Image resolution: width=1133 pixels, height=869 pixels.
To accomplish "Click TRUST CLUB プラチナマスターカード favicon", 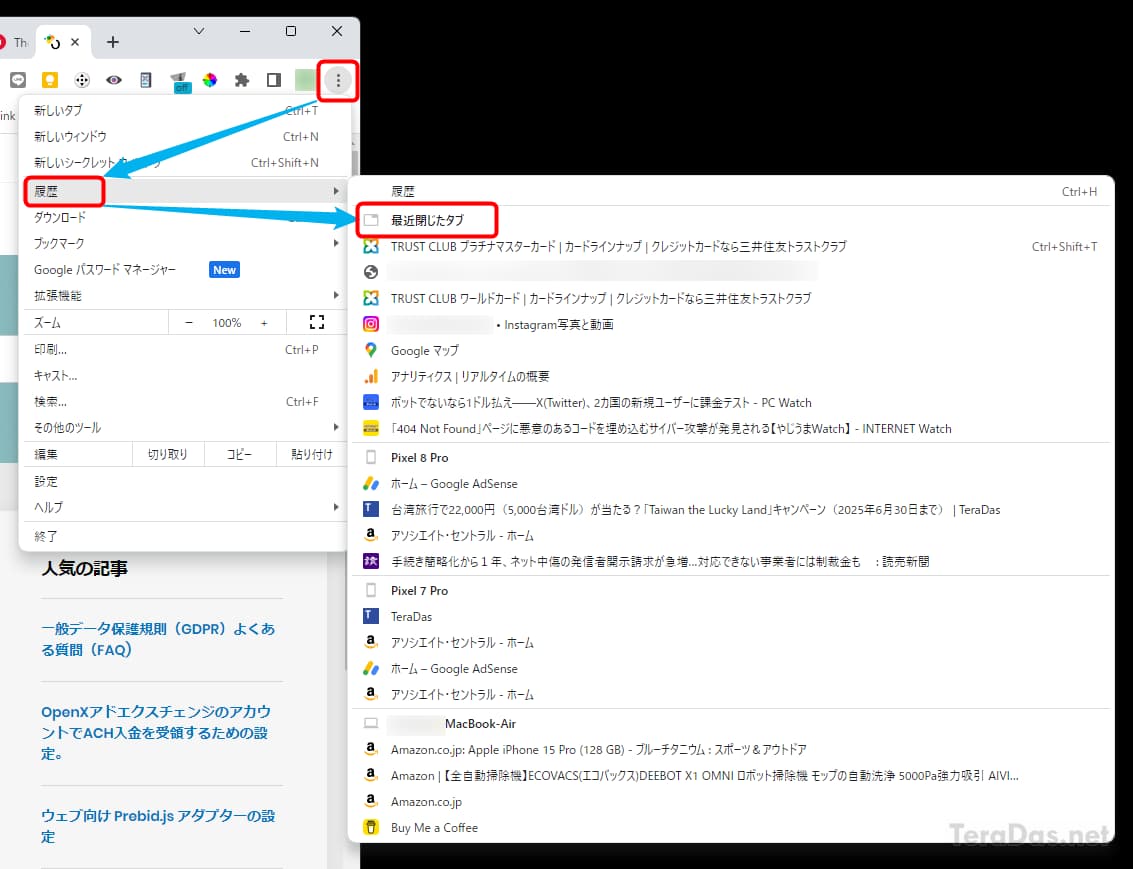I will click(x=371, y=246).
